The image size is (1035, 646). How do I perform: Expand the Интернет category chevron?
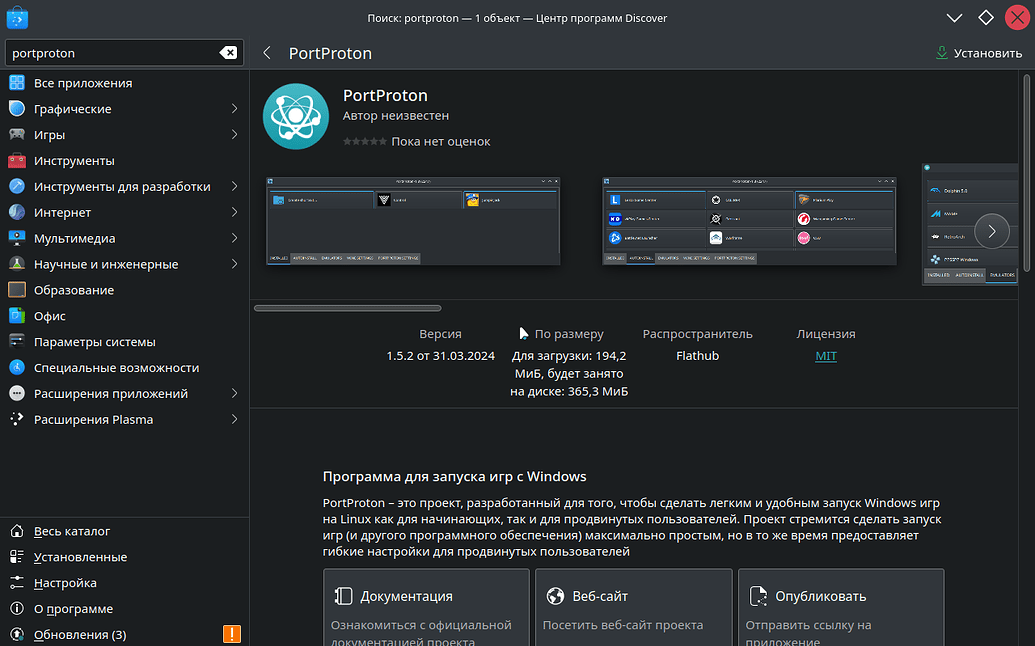click(x=234, y=212)
